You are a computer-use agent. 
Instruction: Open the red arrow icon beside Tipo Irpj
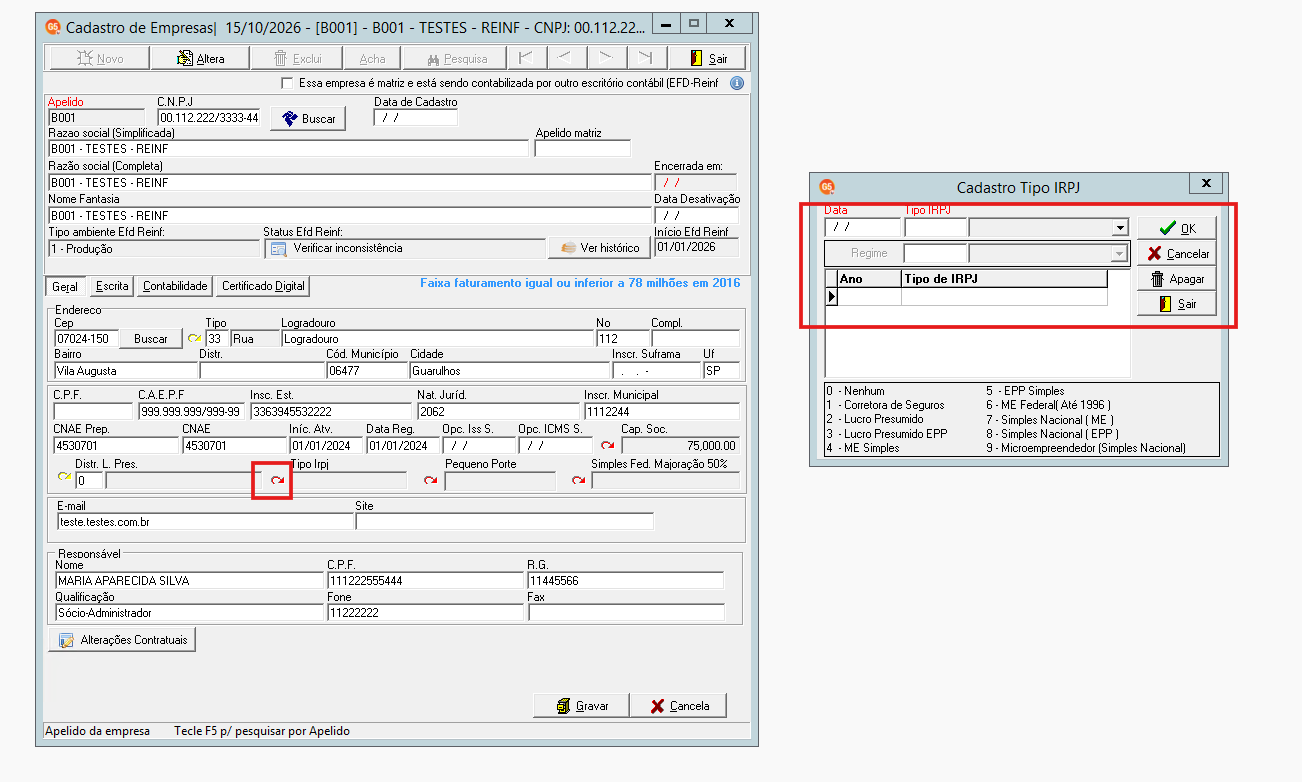[277, 481]
